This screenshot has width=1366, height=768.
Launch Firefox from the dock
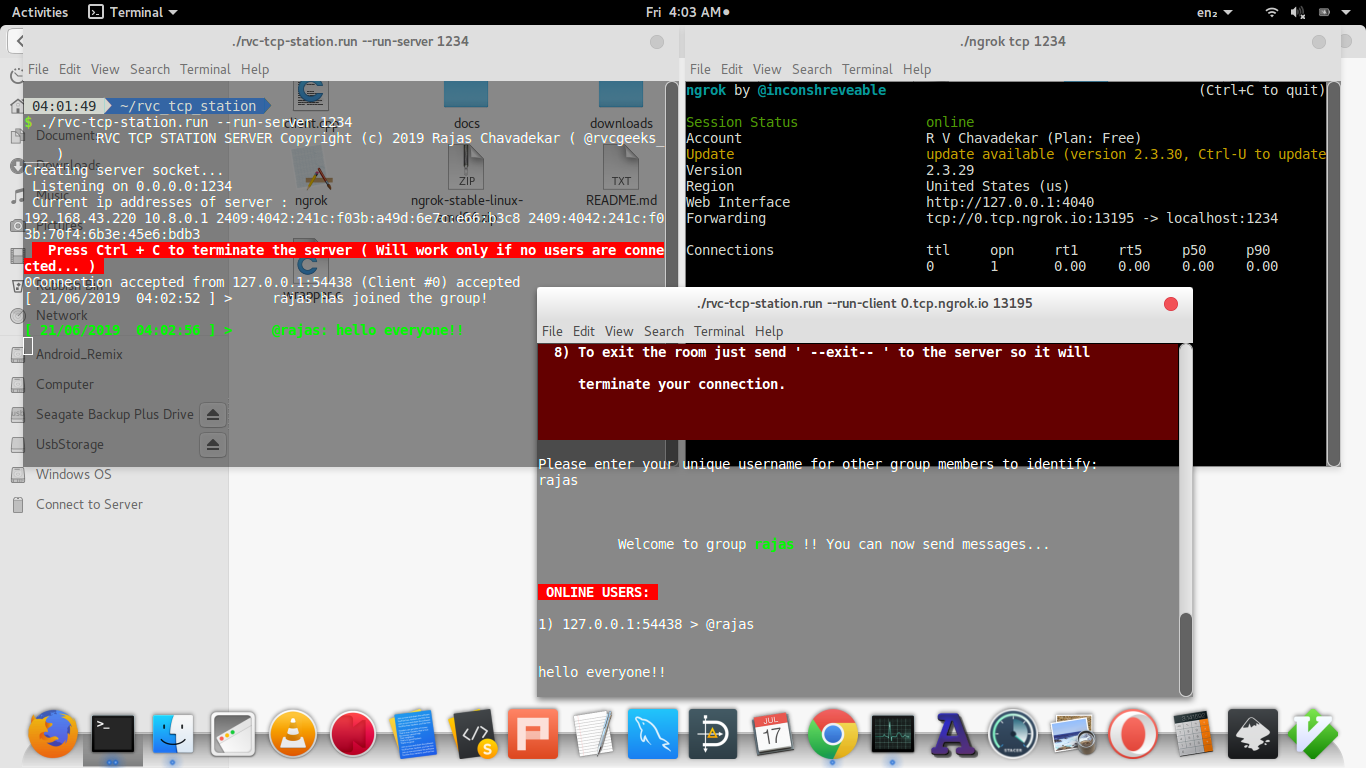click(x=53, y=734)
